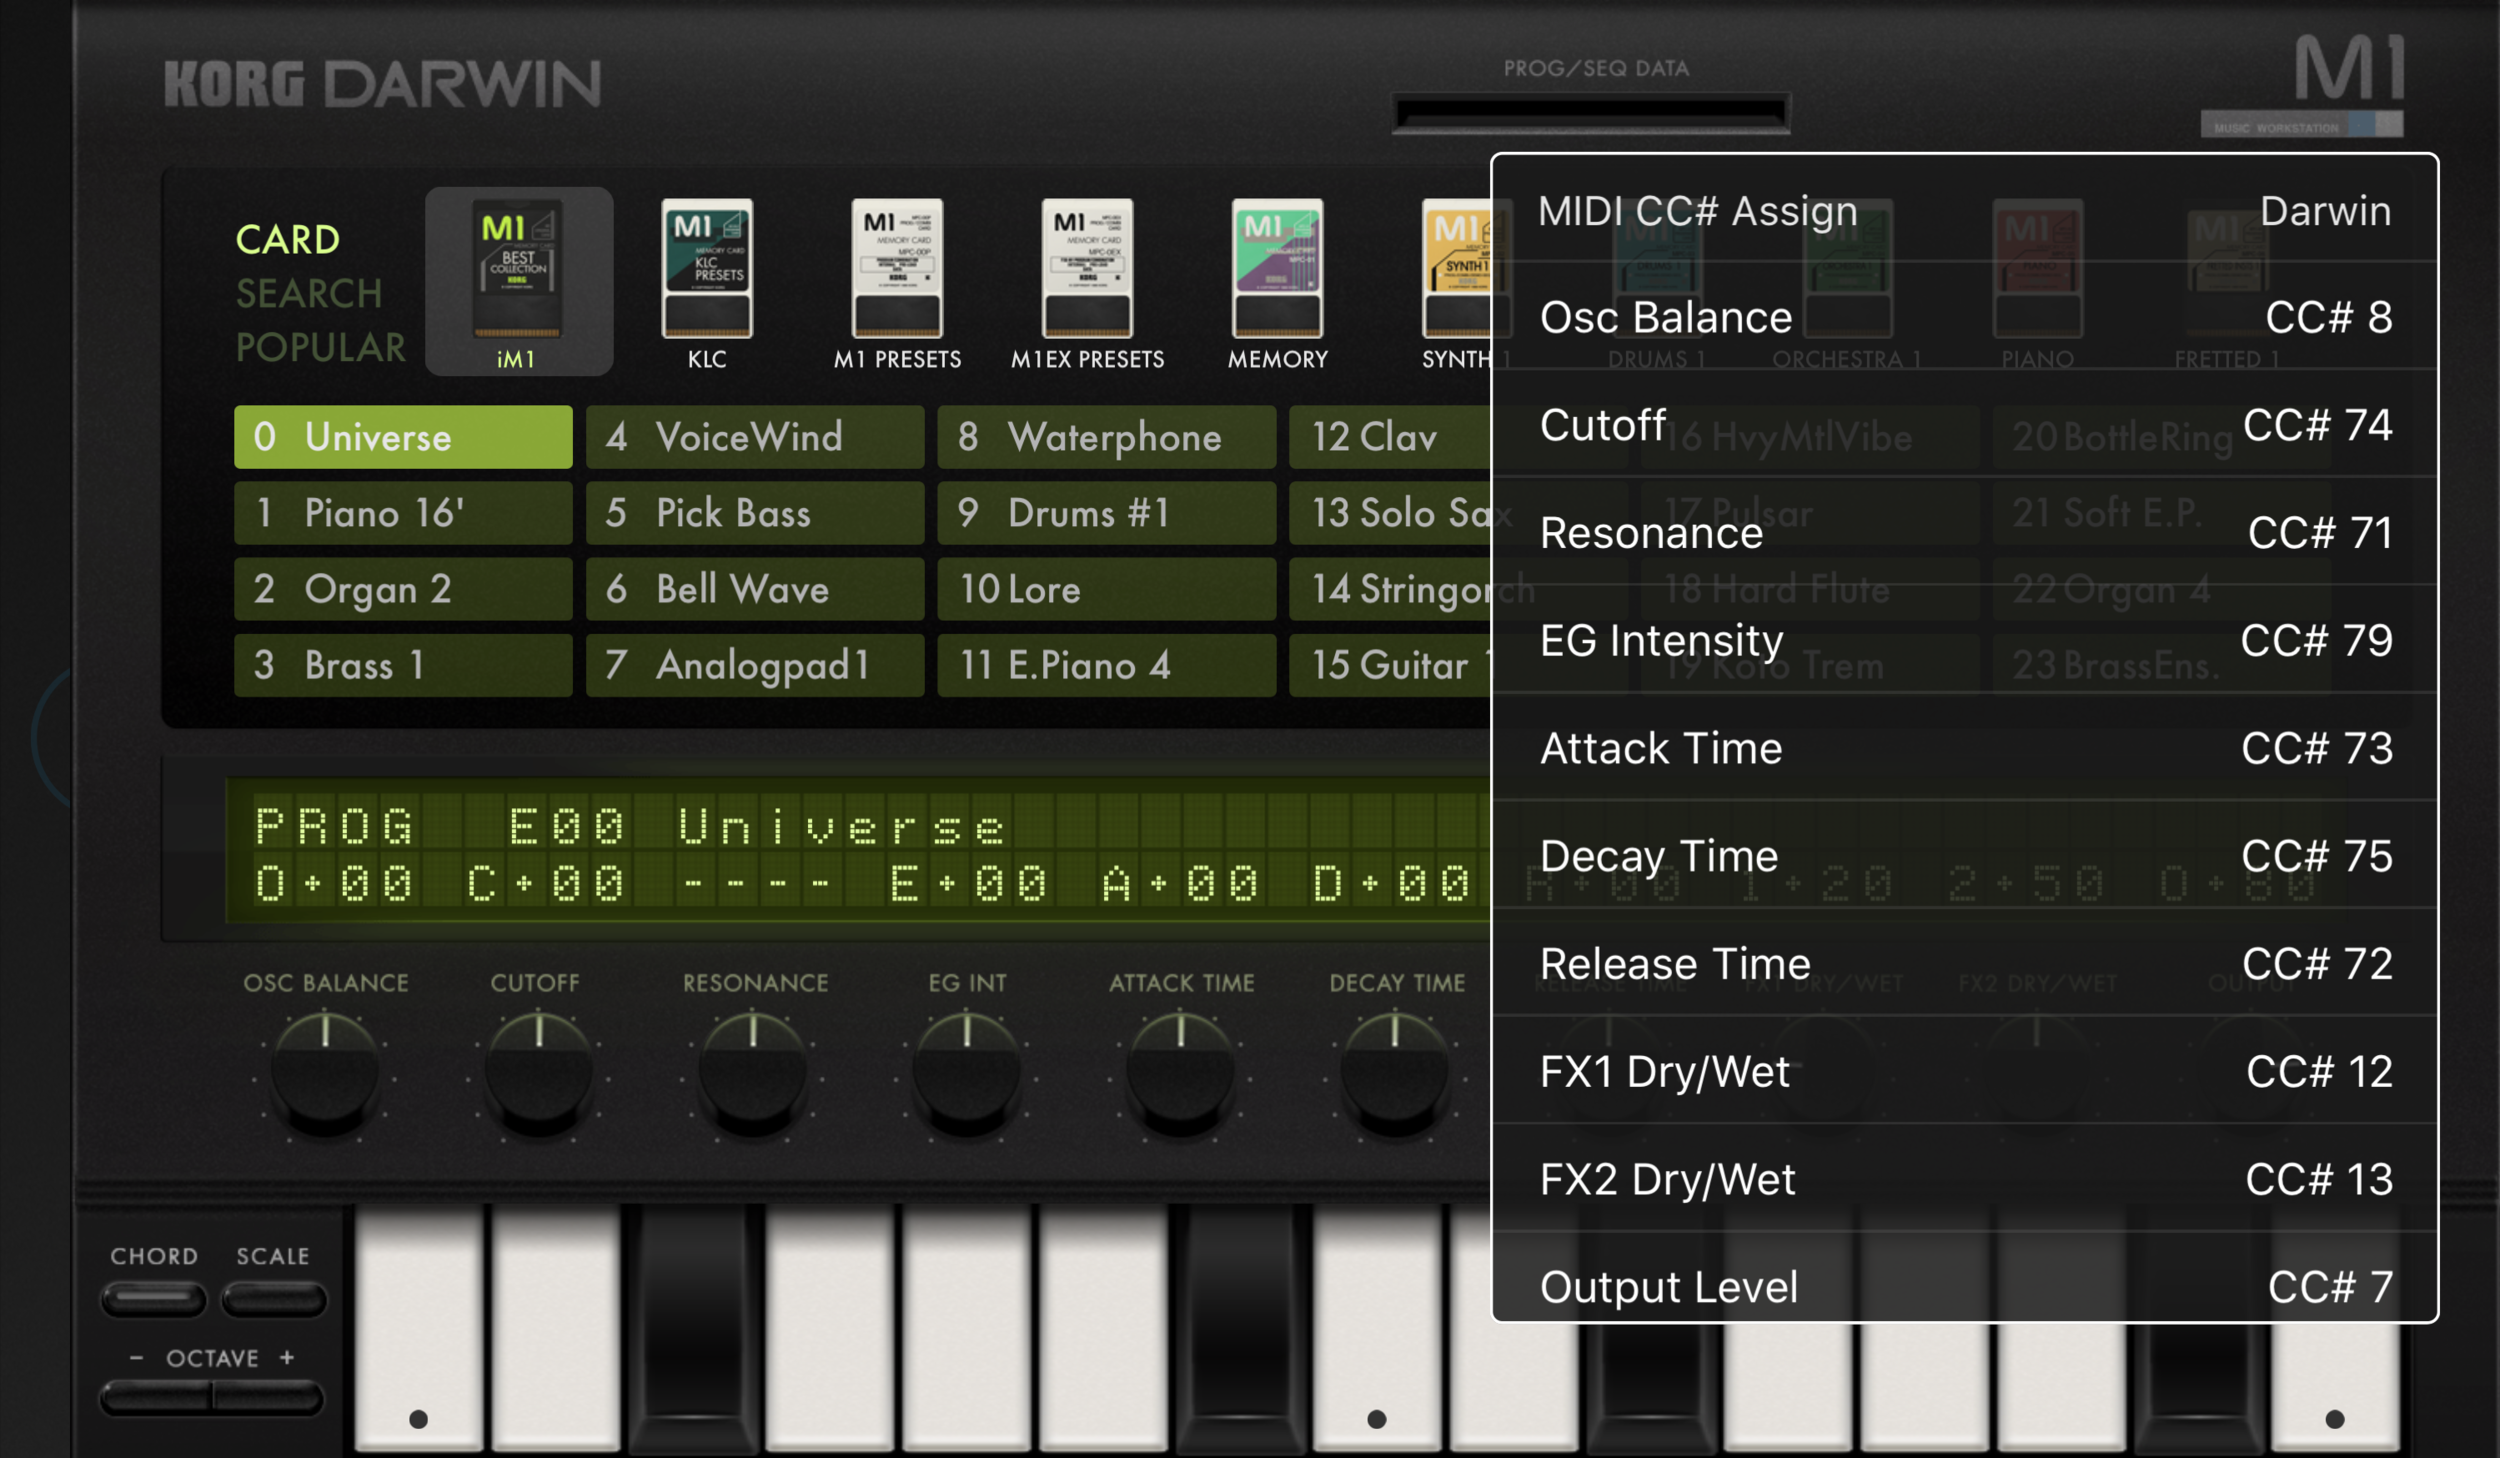Screen dimensions: 2500x1458
Task: Pick the MEMORY card
Action: [x=1277, y=283]
